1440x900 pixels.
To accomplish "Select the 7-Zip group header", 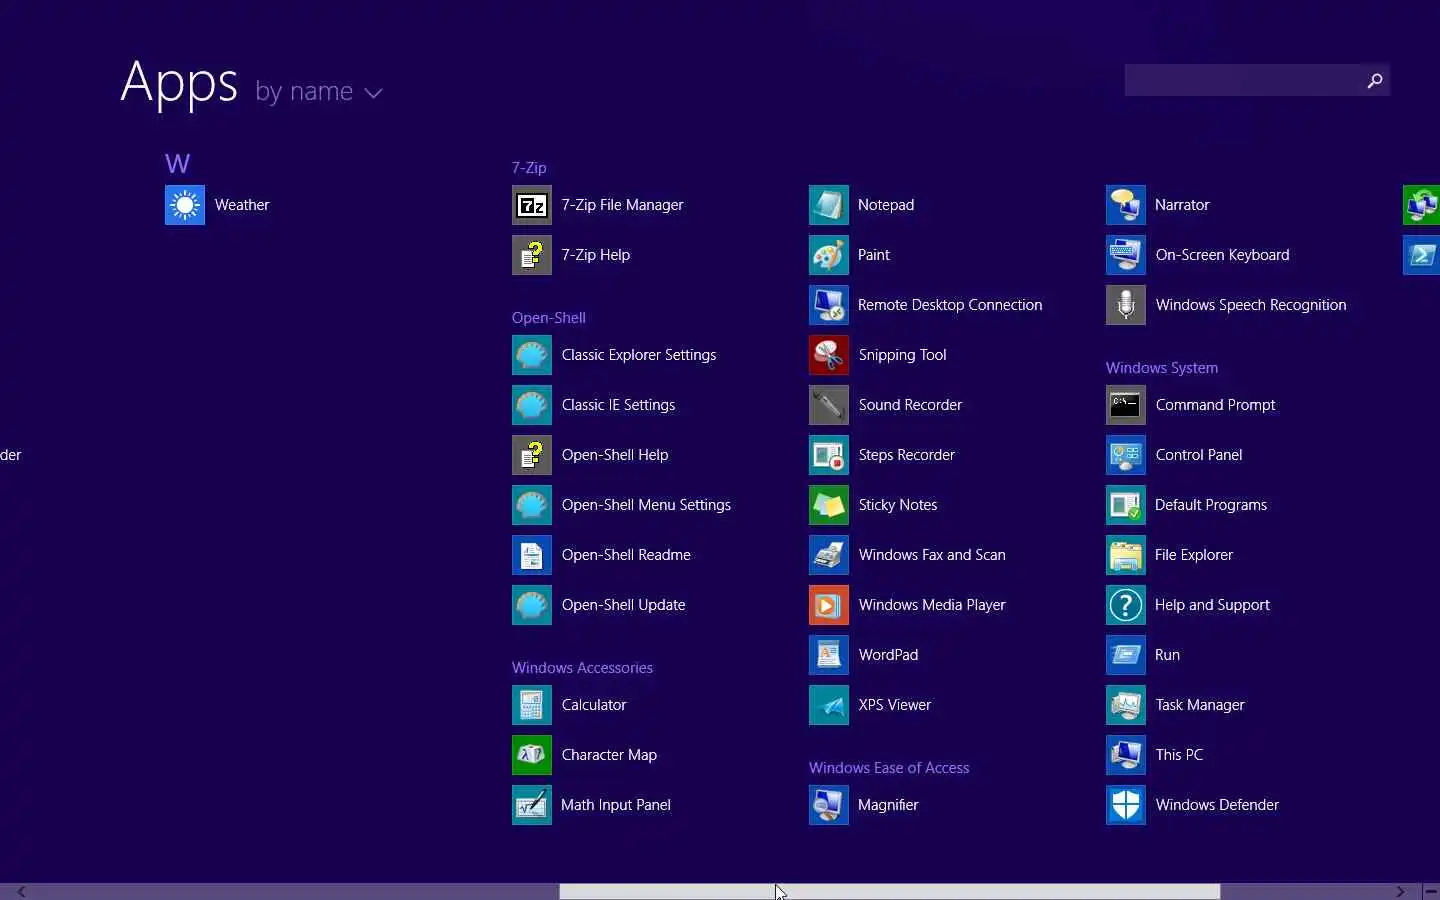I will click(529, 168).
